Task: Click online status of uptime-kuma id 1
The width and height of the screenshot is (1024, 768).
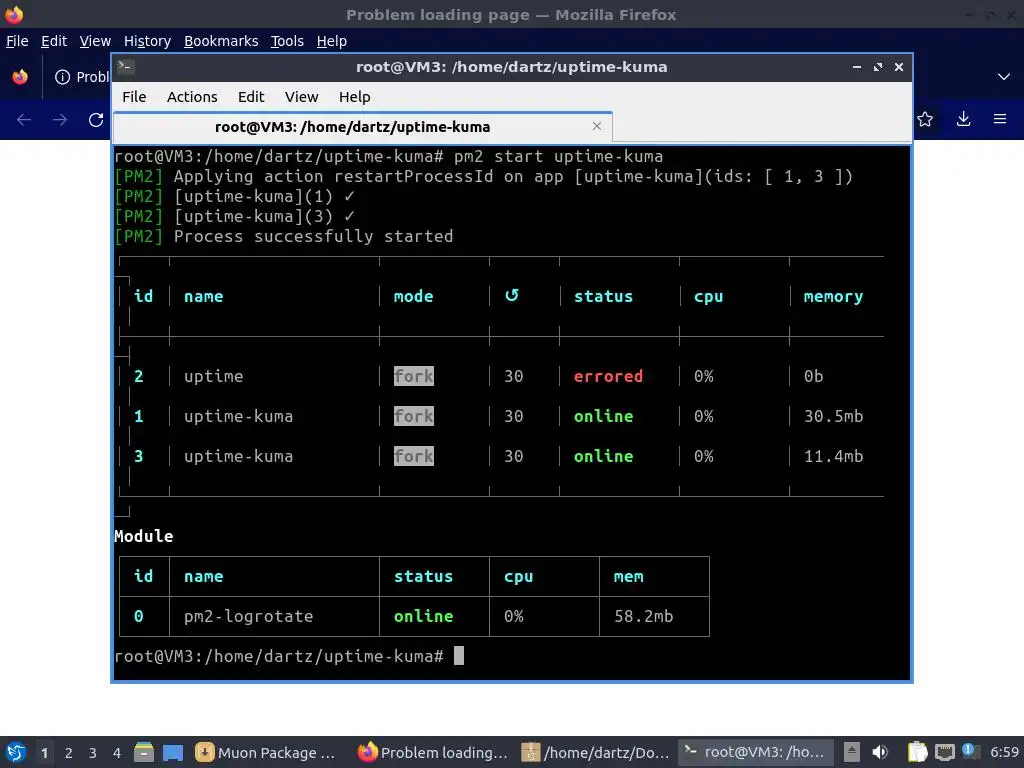Action: pyautogui.click(x=603, y=416)
